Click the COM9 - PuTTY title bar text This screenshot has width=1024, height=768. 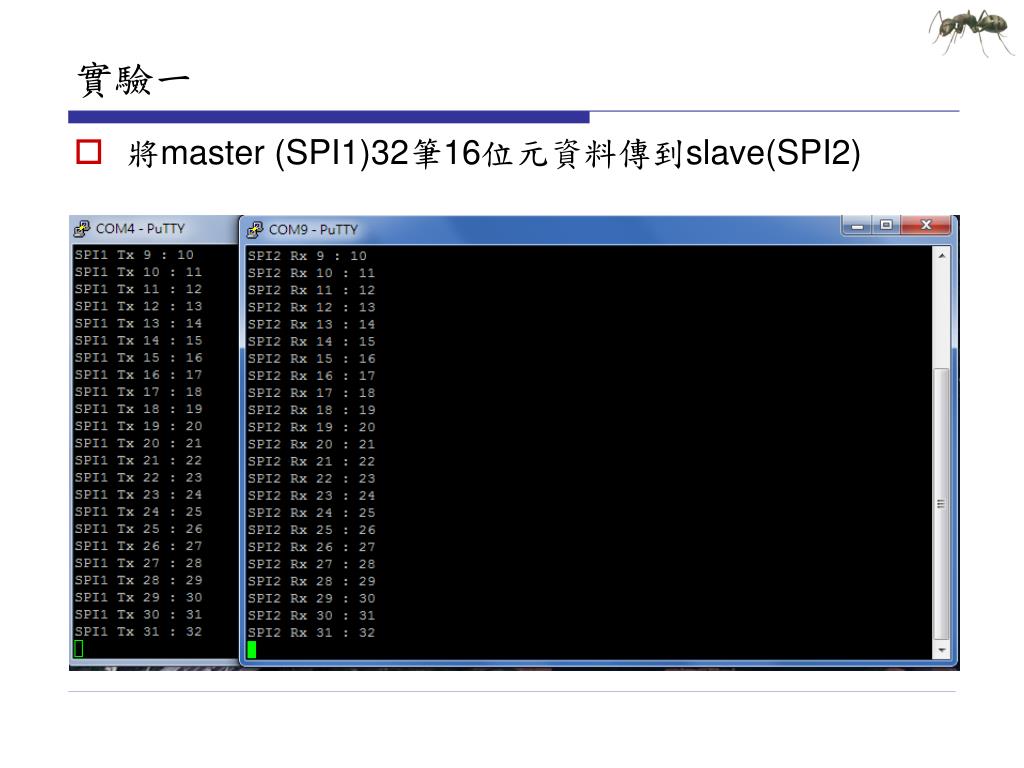pyautogui.click(x=313, y=230)
